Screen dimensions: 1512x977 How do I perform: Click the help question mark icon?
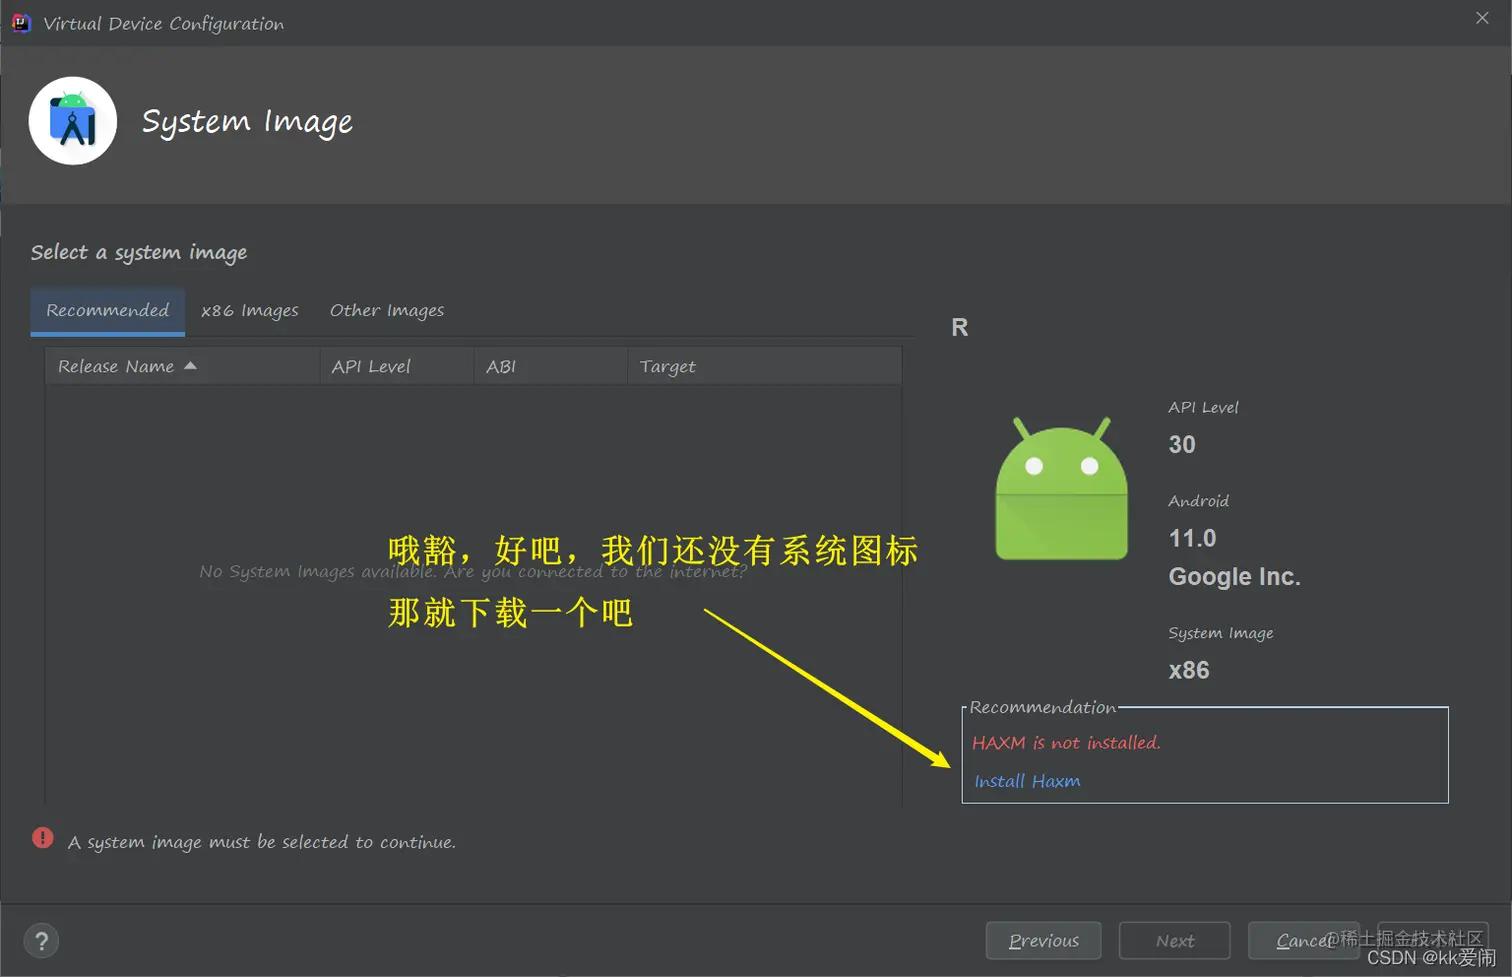41,941
